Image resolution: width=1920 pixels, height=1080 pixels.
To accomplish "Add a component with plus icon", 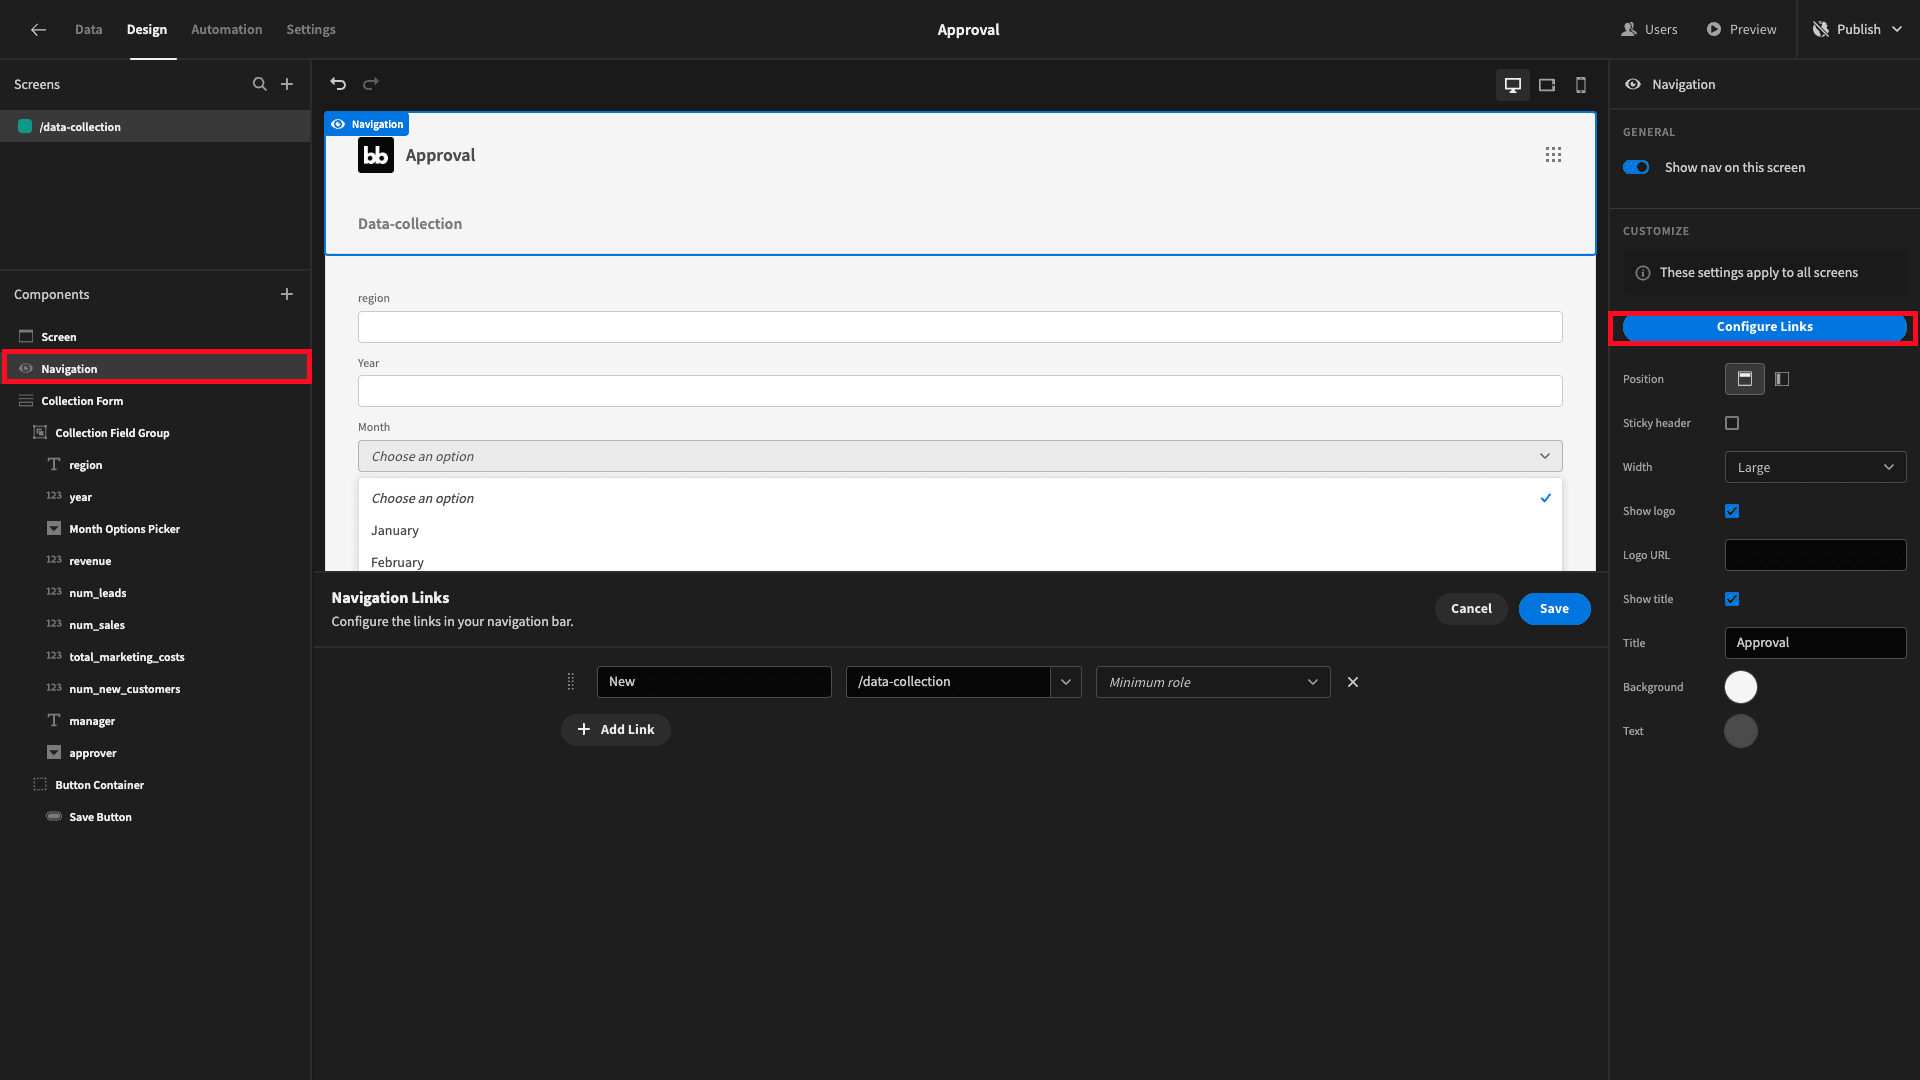I will tap(287, 294).
